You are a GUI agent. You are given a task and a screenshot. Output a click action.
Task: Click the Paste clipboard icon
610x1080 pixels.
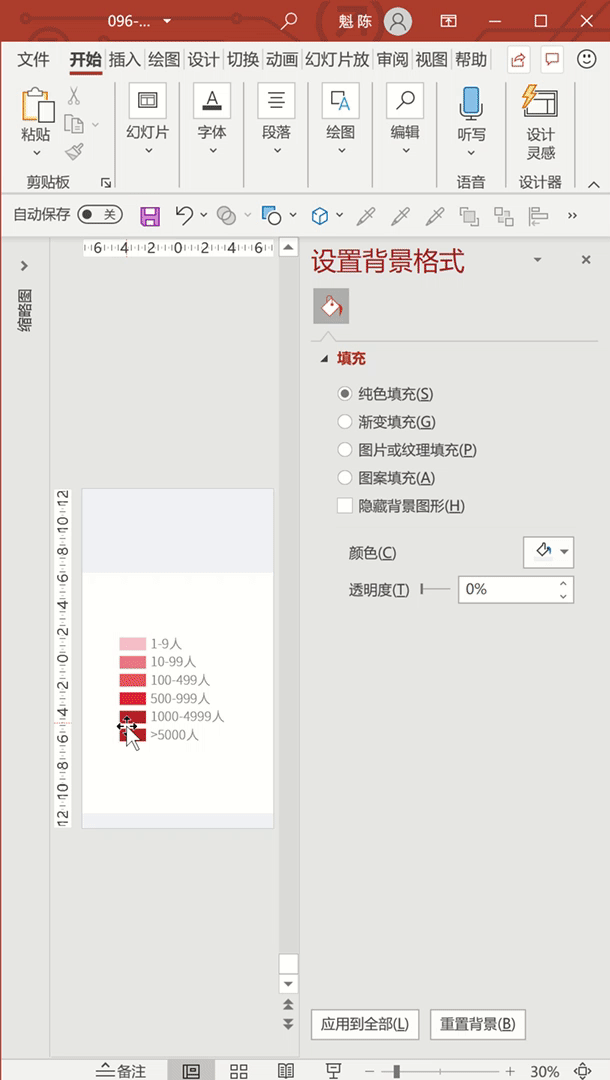(37, 105)
